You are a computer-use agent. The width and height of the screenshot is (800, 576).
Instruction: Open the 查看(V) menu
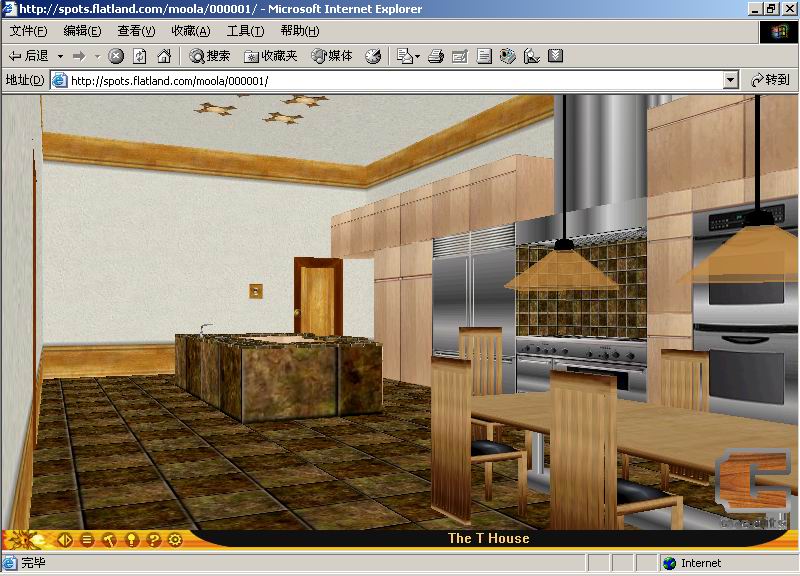click(136, 31)
